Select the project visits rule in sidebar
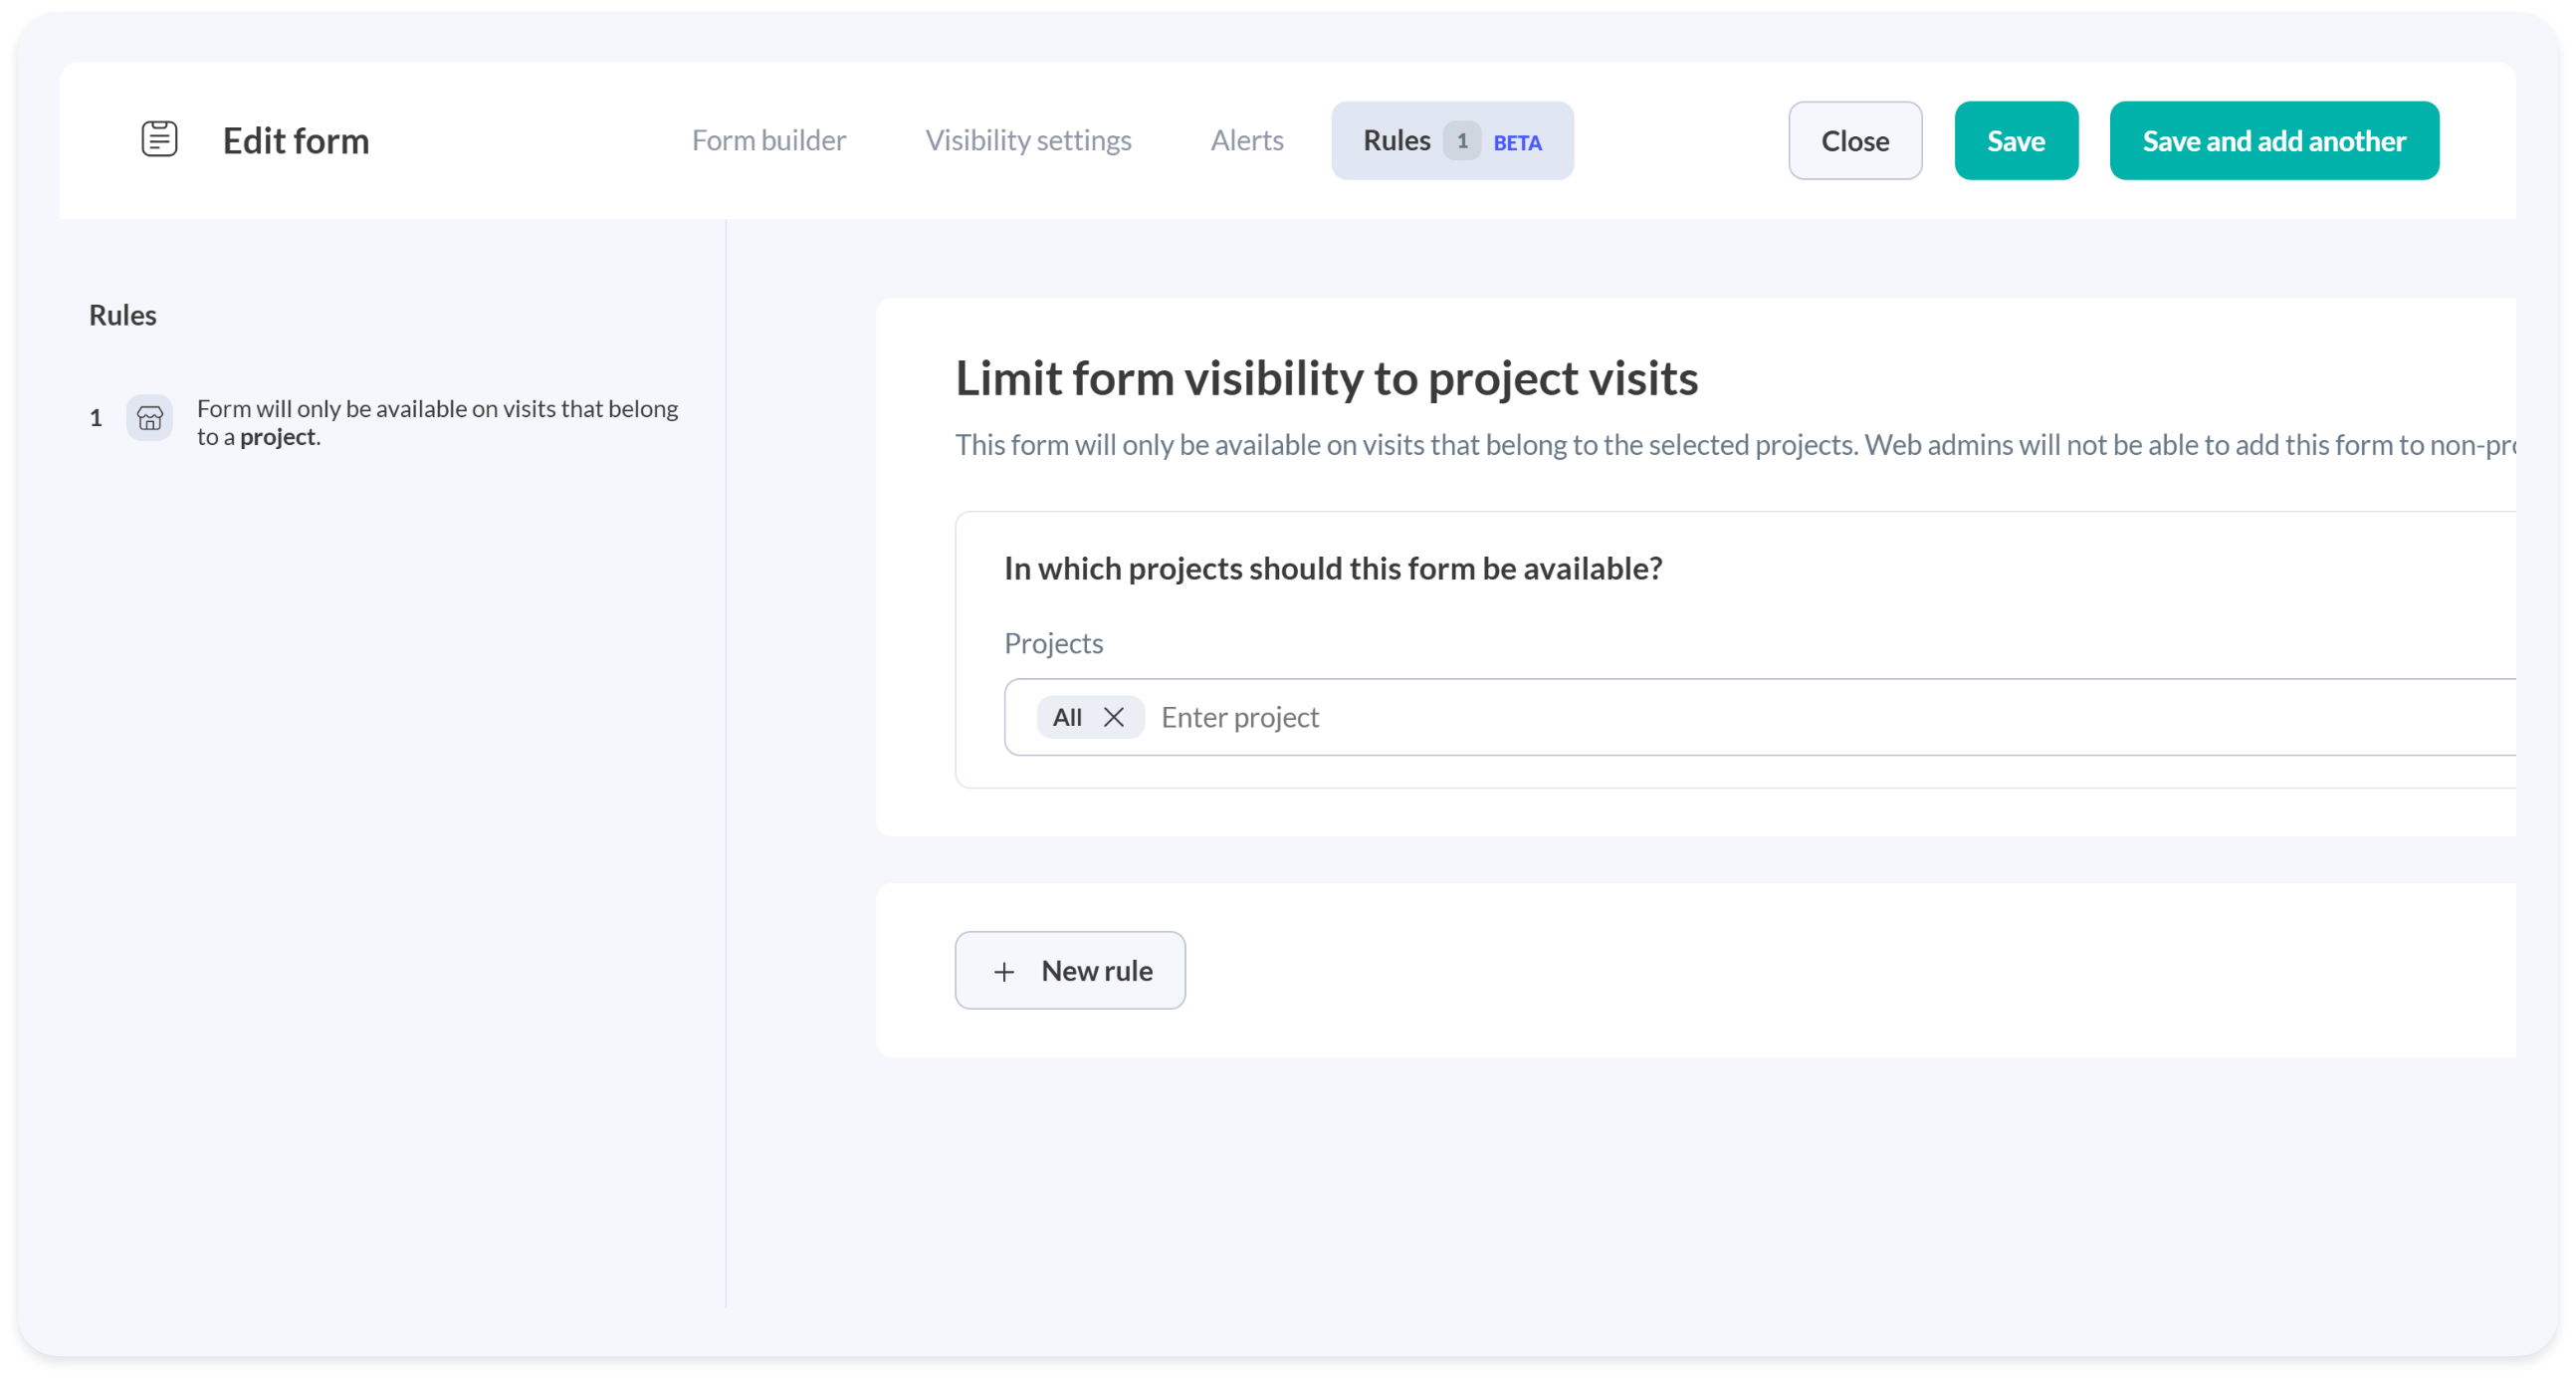The image size is (2576, 1380). [437, 422]
